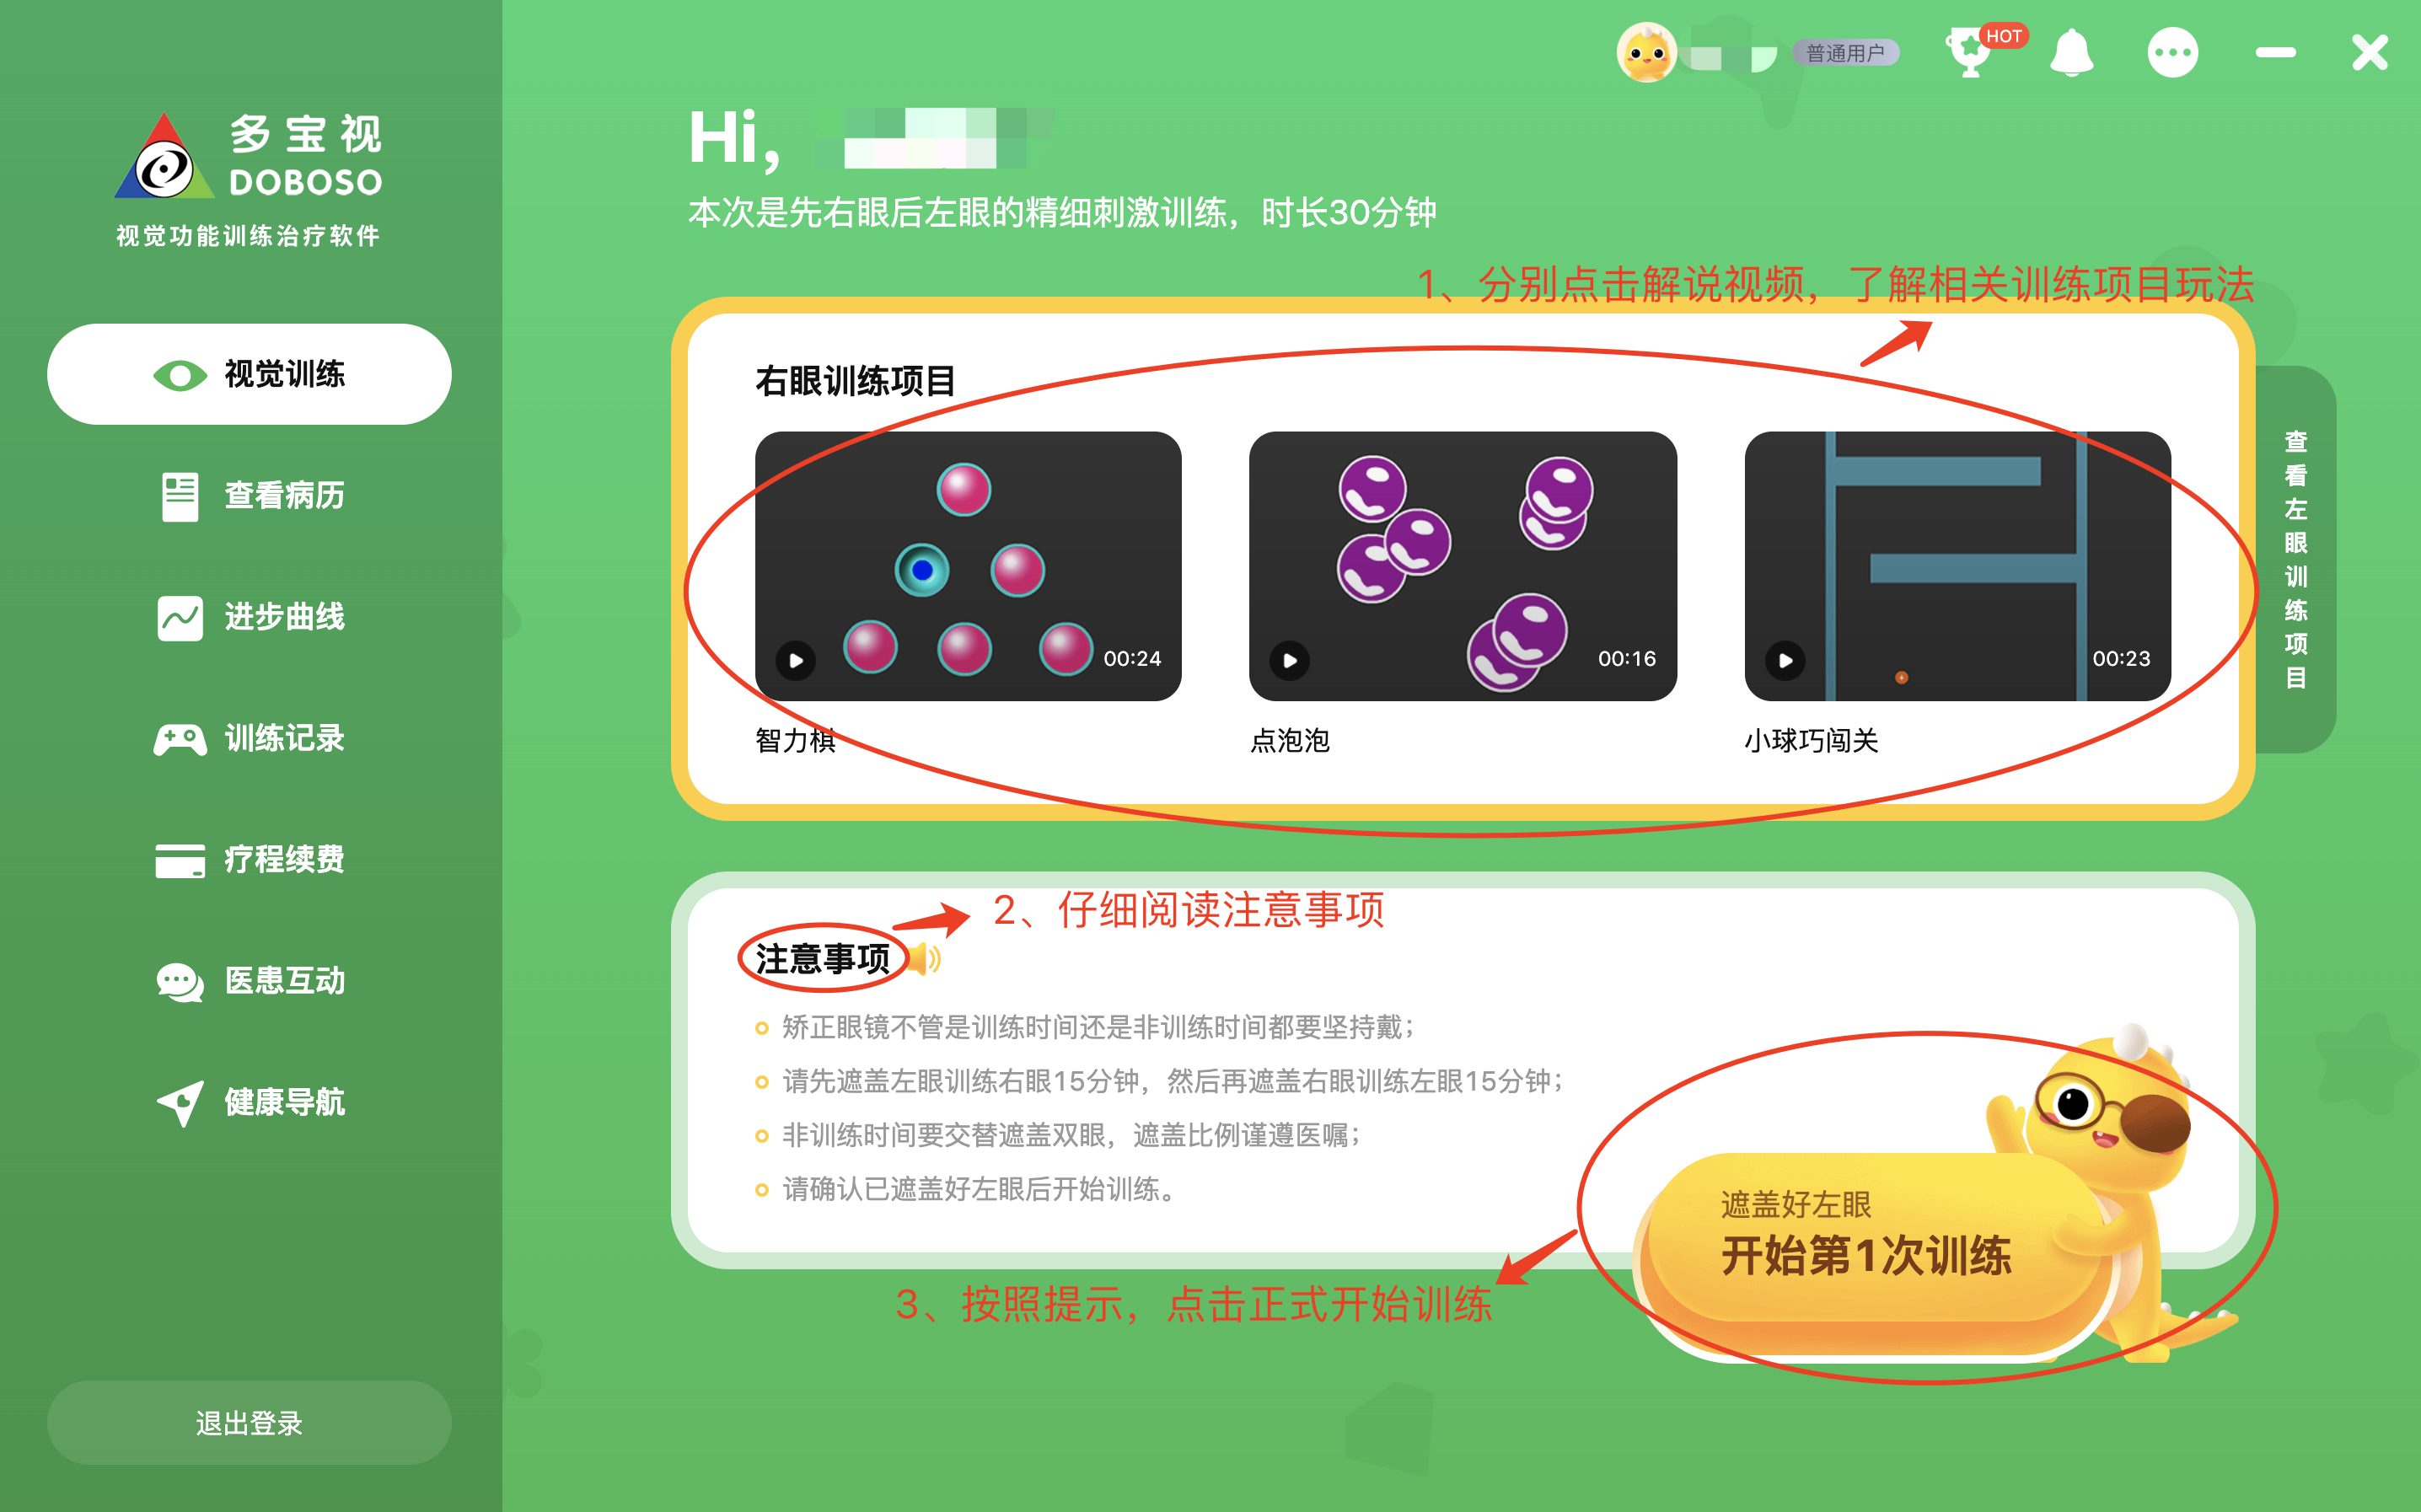The image size is (2421, 1512).
Task: Click the 退出登录 button
Action: (x=249, y=1422)
